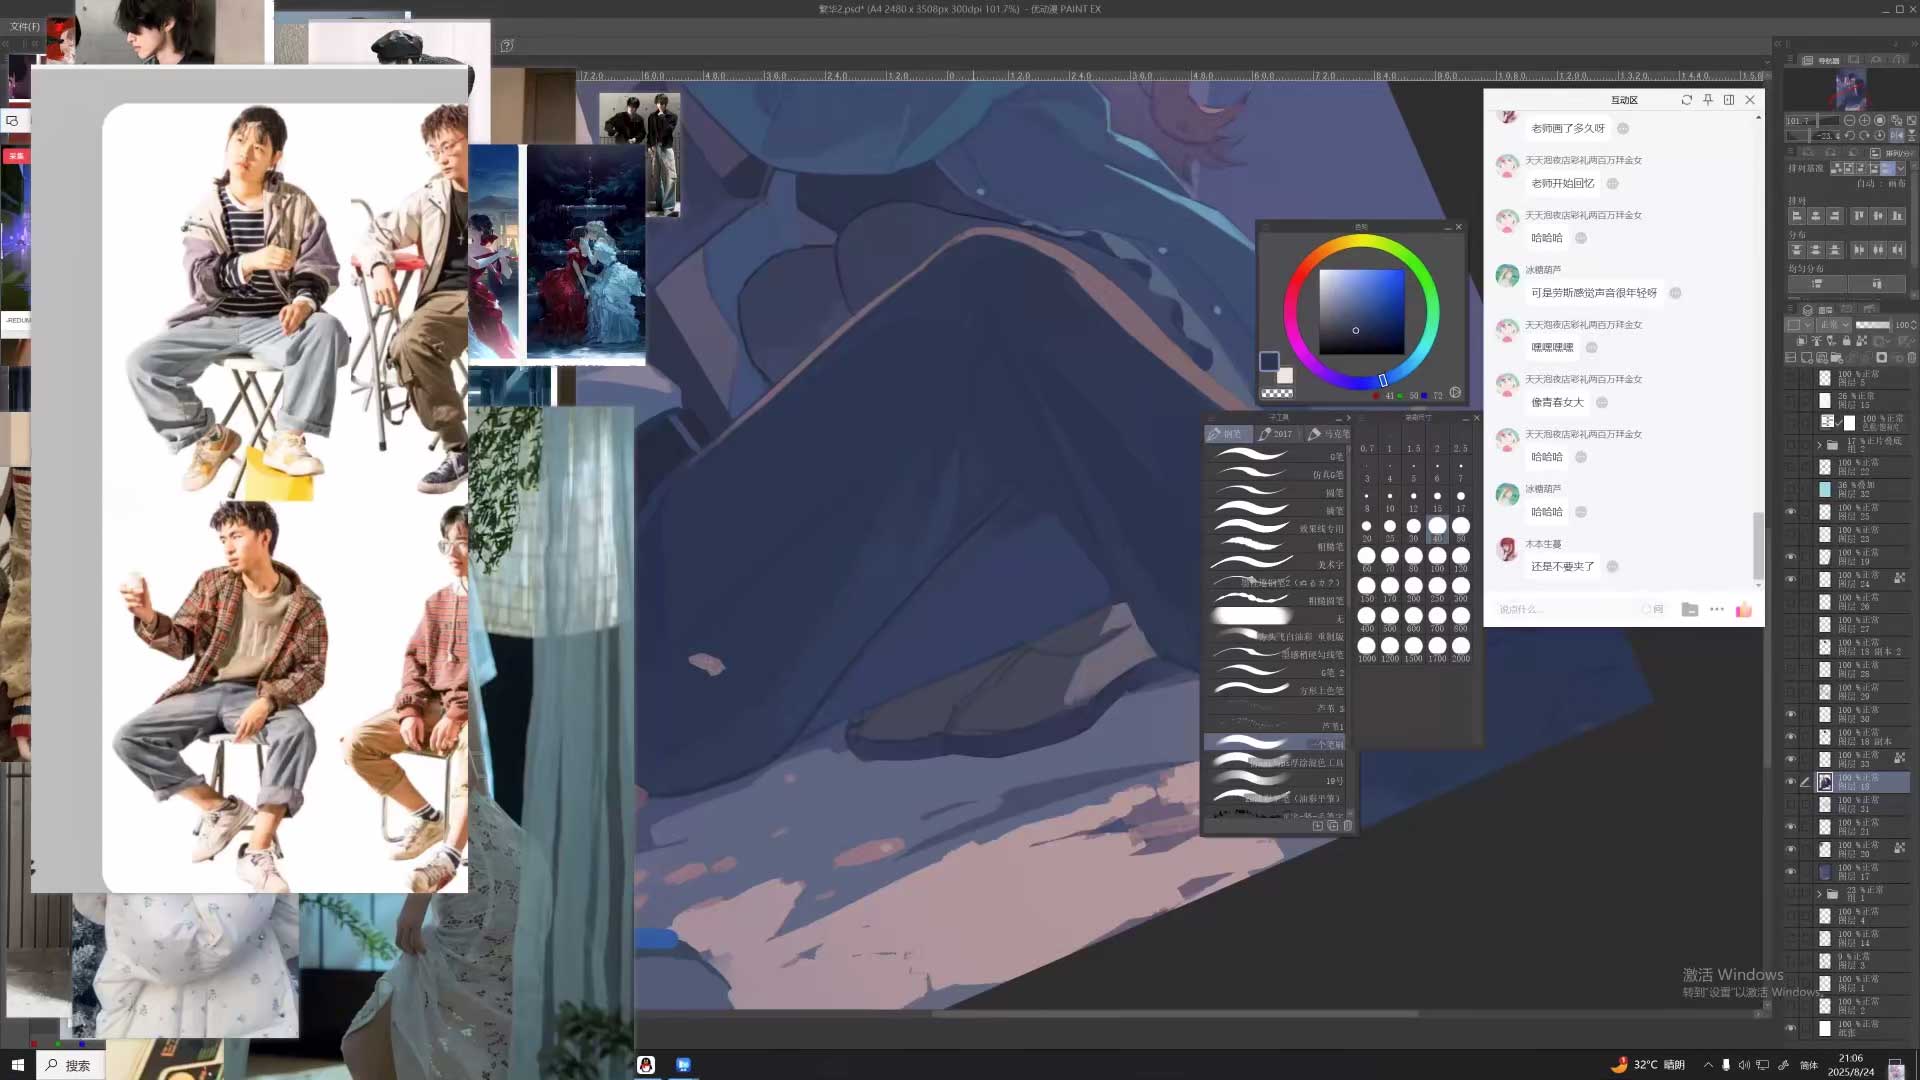Hide layer 图层 25 with the eye icon

pyautogui.click(x=1790, y=512)
